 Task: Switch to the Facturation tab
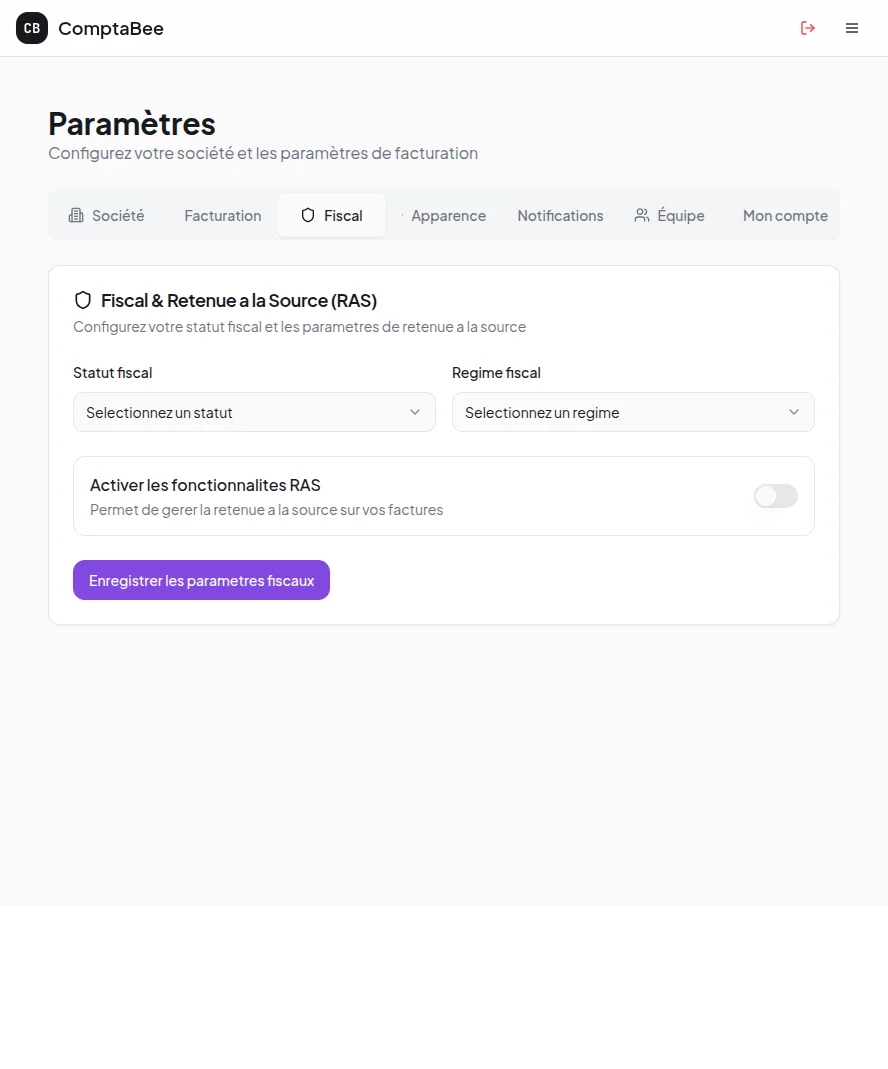(x=223, y=216)
